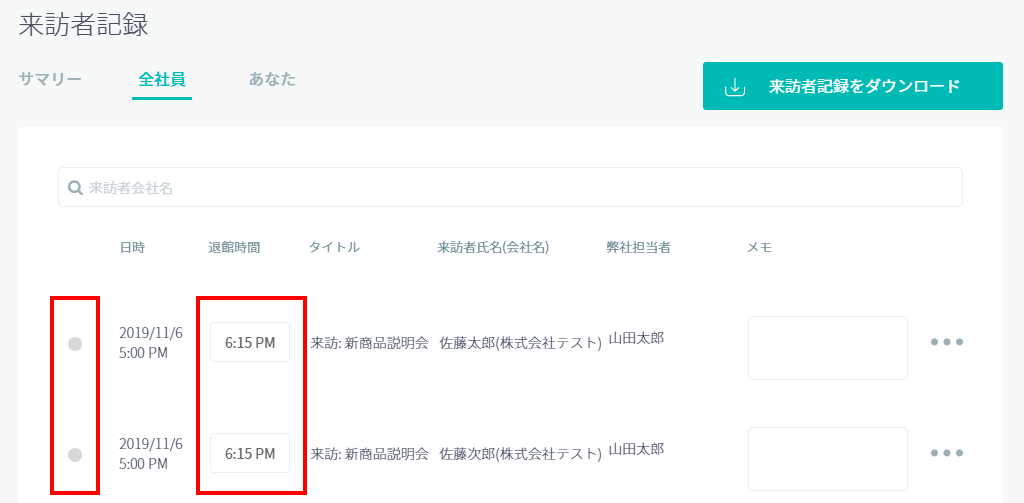
Task: Focus the 来訪者会社名 search field
Action: [x=510, y=187]
